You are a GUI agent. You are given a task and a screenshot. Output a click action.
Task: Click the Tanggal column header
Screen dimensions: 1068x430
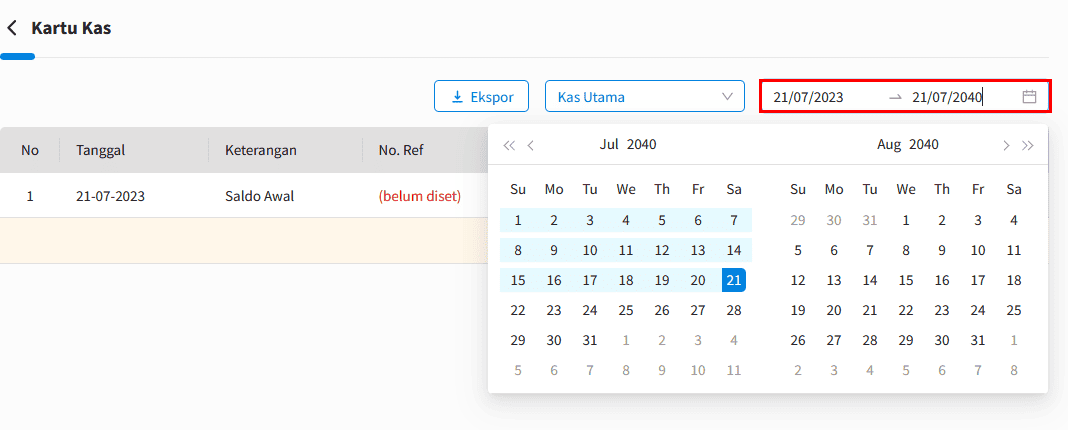[x=101, y=150]
